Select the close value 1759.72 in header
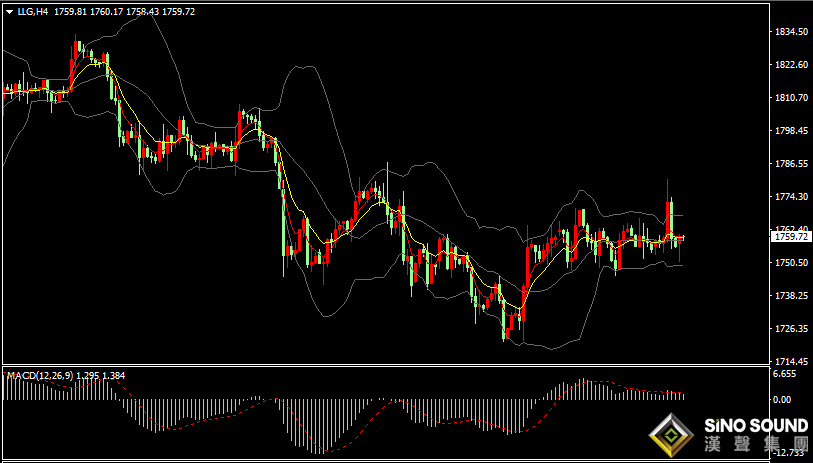The width and height of the screenshot is (813, 463). coord(178,12)
